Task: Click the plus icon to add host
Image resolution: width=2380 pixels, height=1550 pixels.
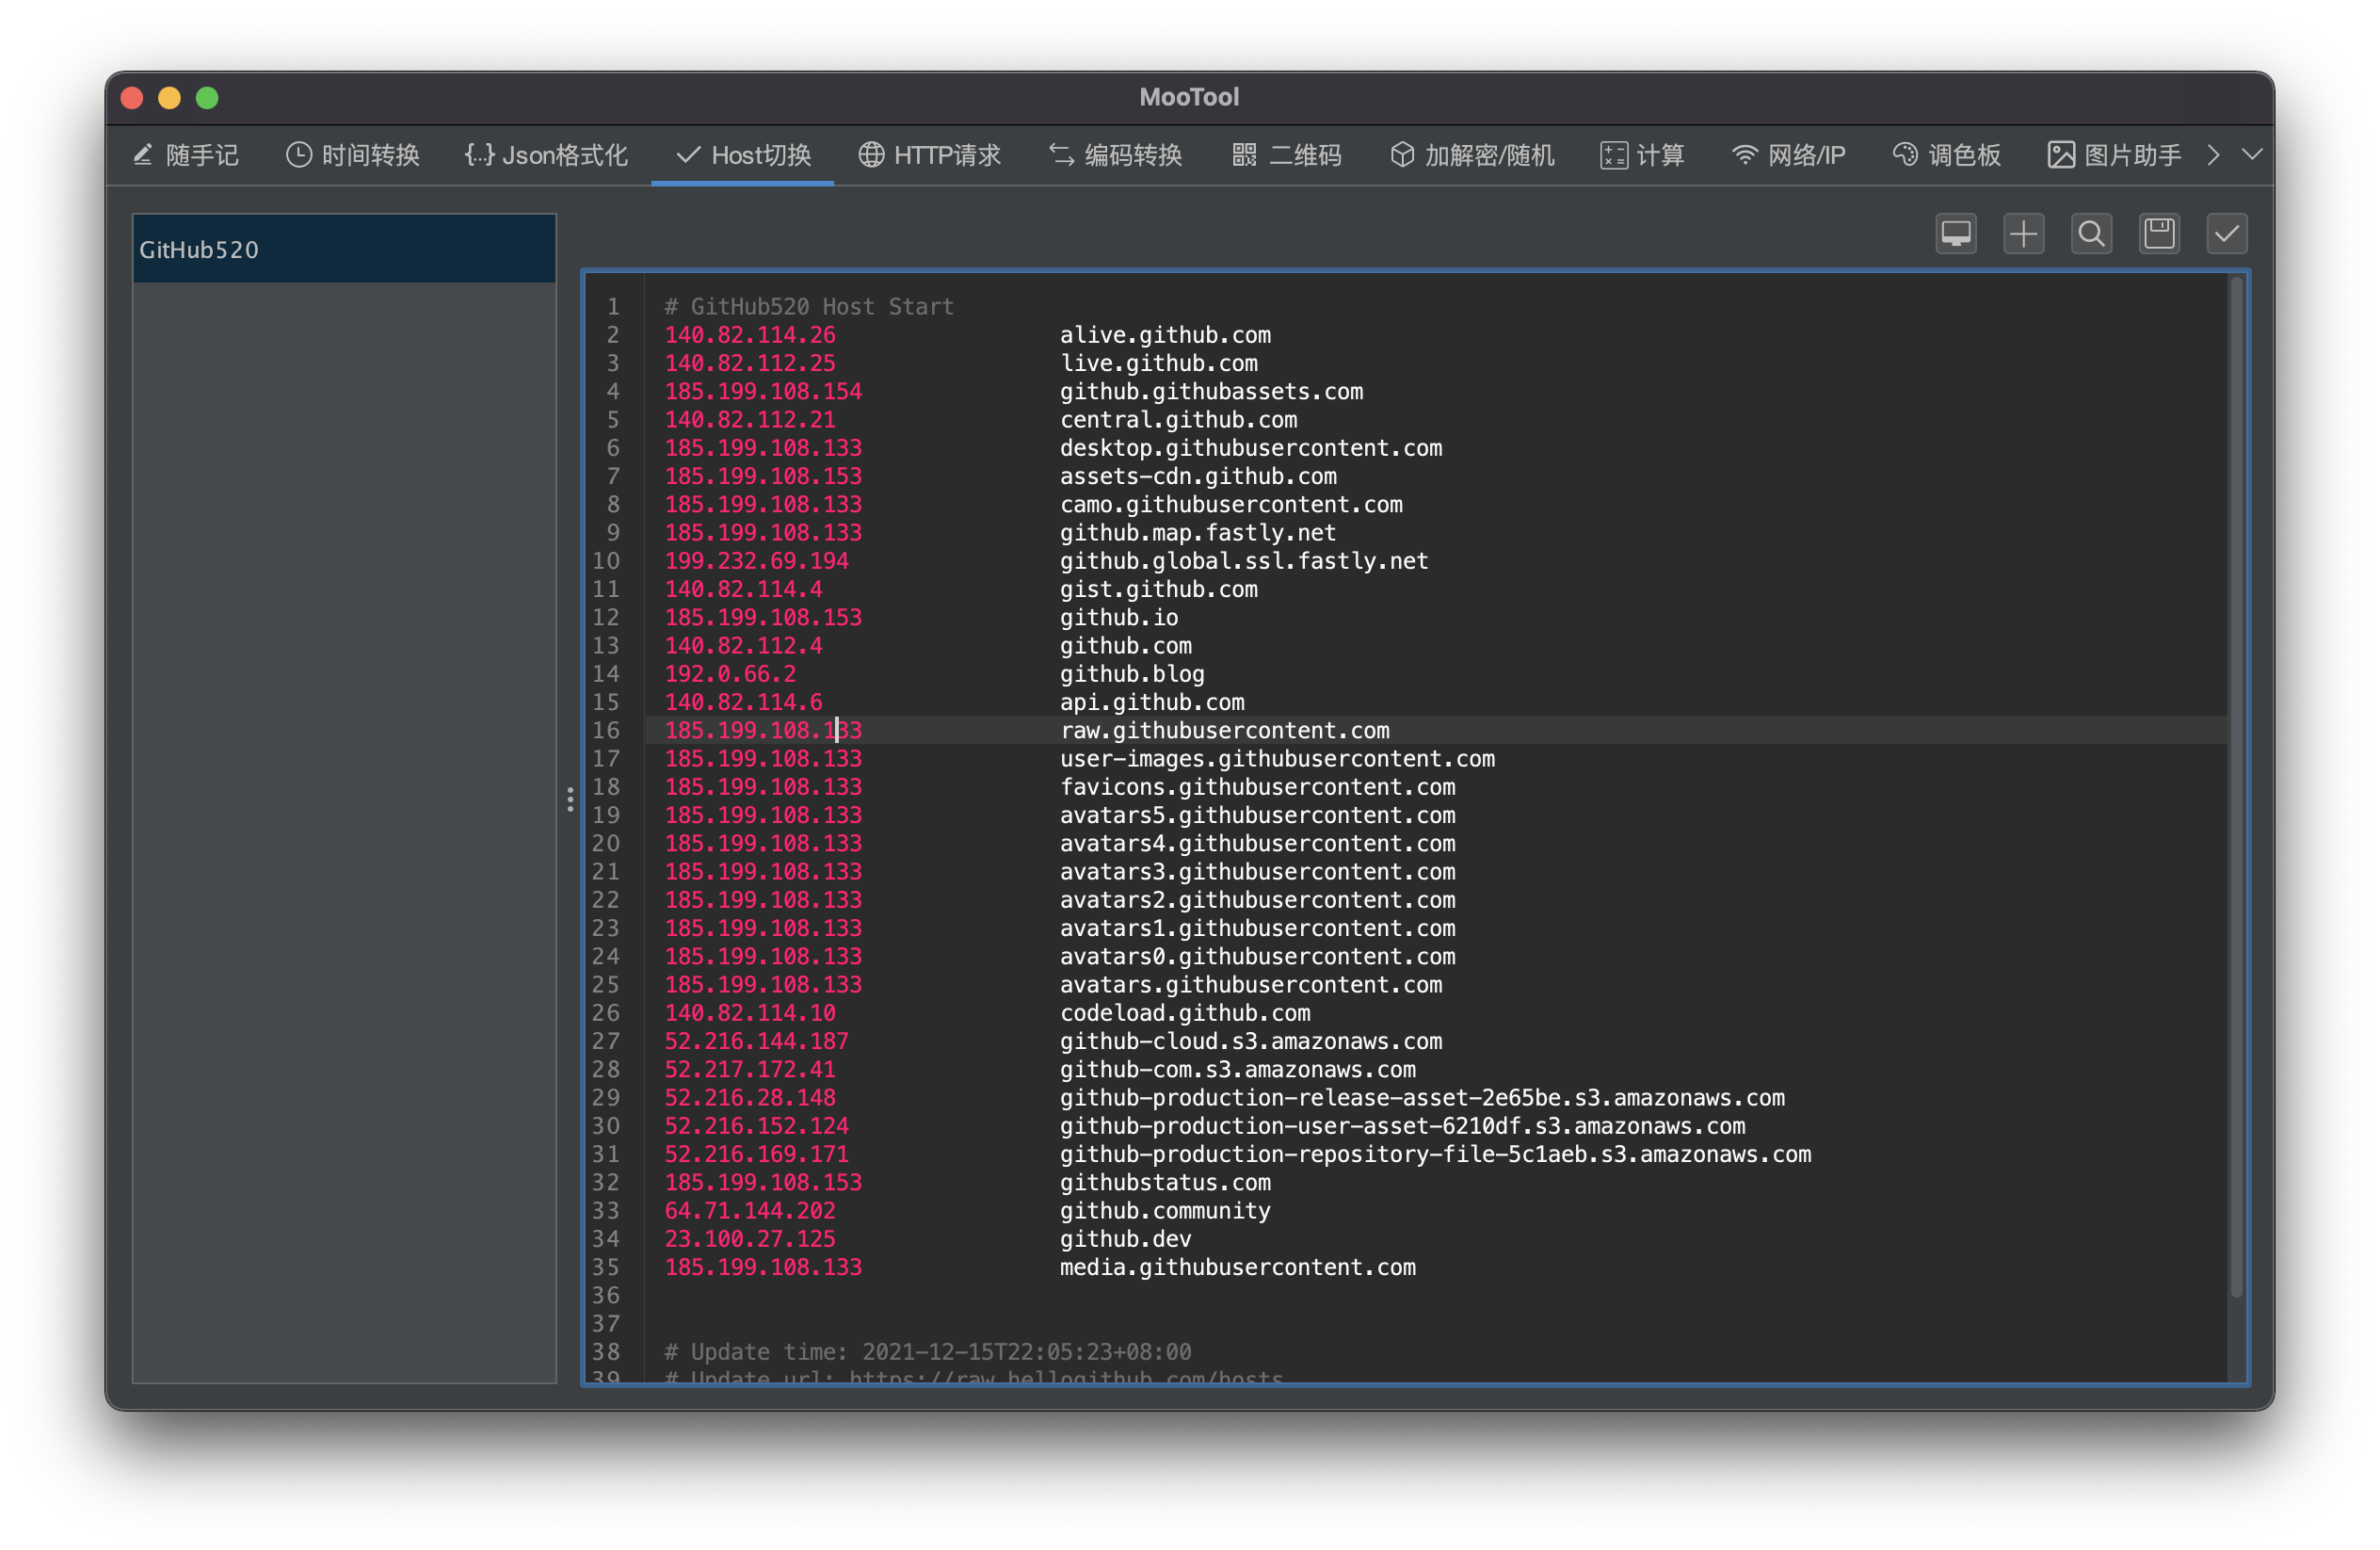Action: (x=2023, y=234)
